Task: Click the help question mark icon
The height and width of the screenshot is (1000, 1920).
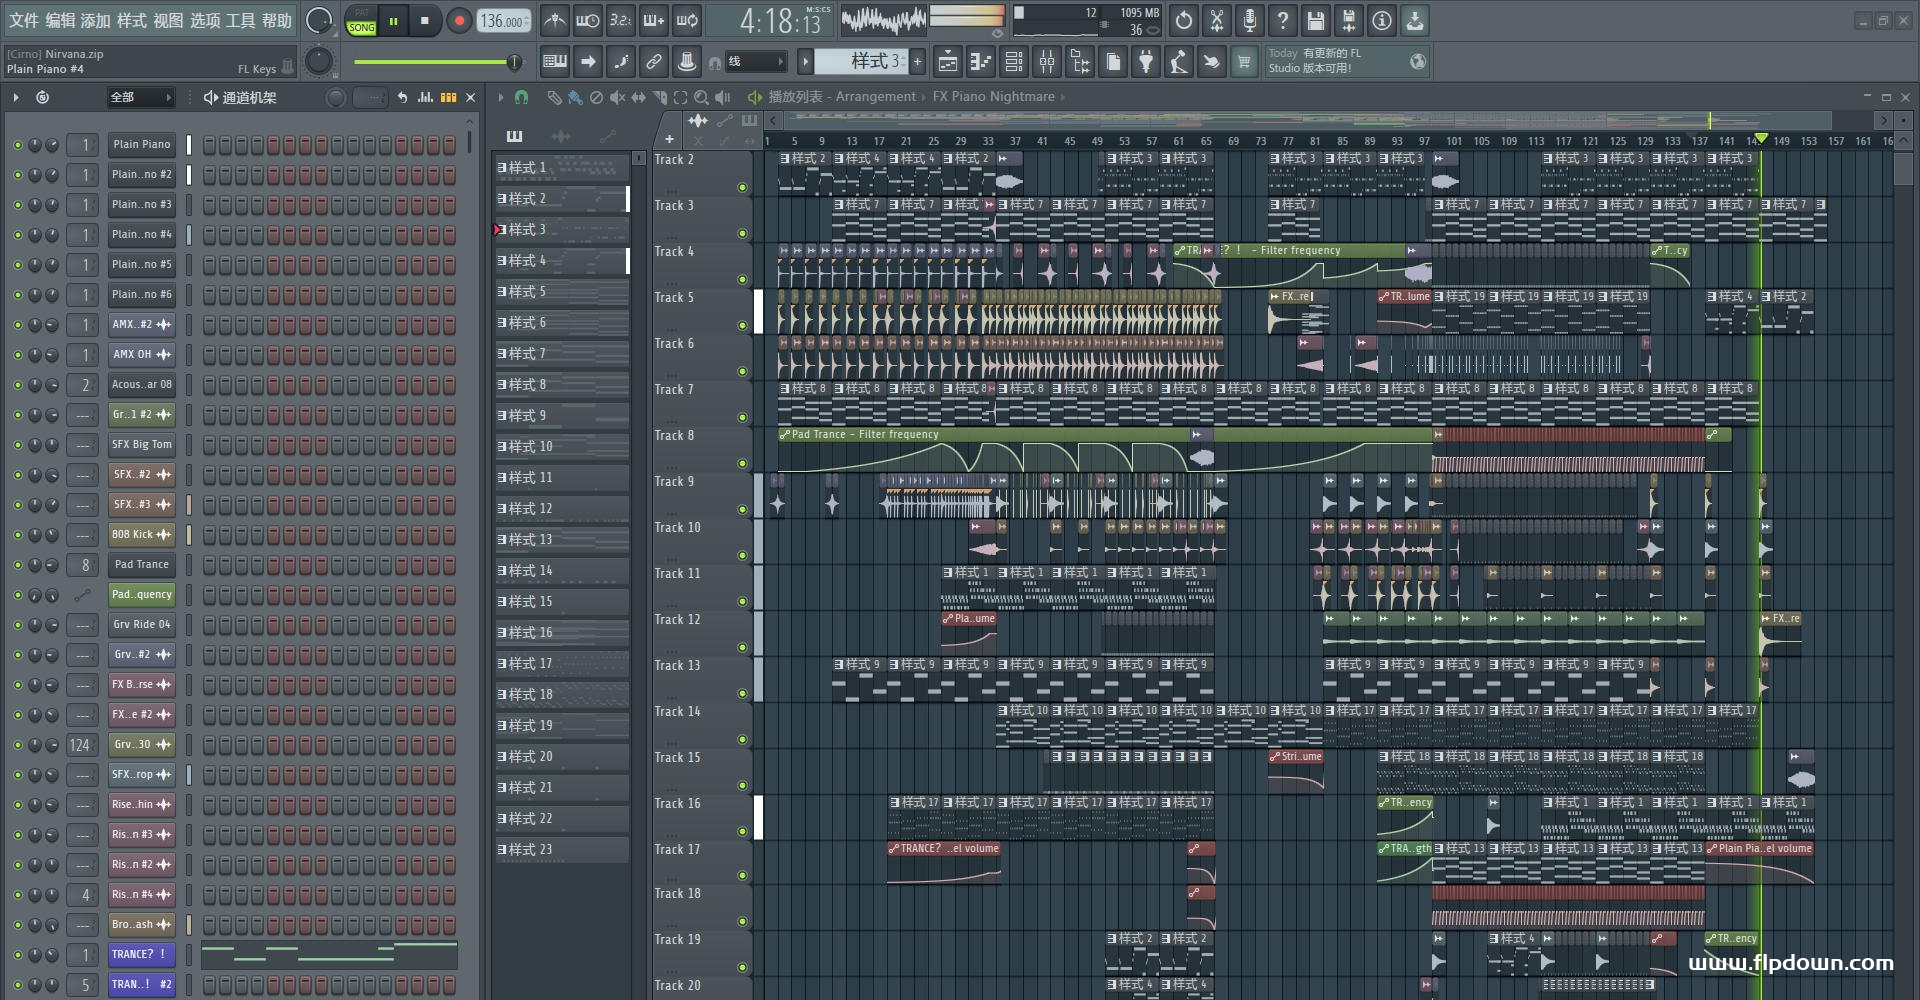Action: [x=1283, y=20]
